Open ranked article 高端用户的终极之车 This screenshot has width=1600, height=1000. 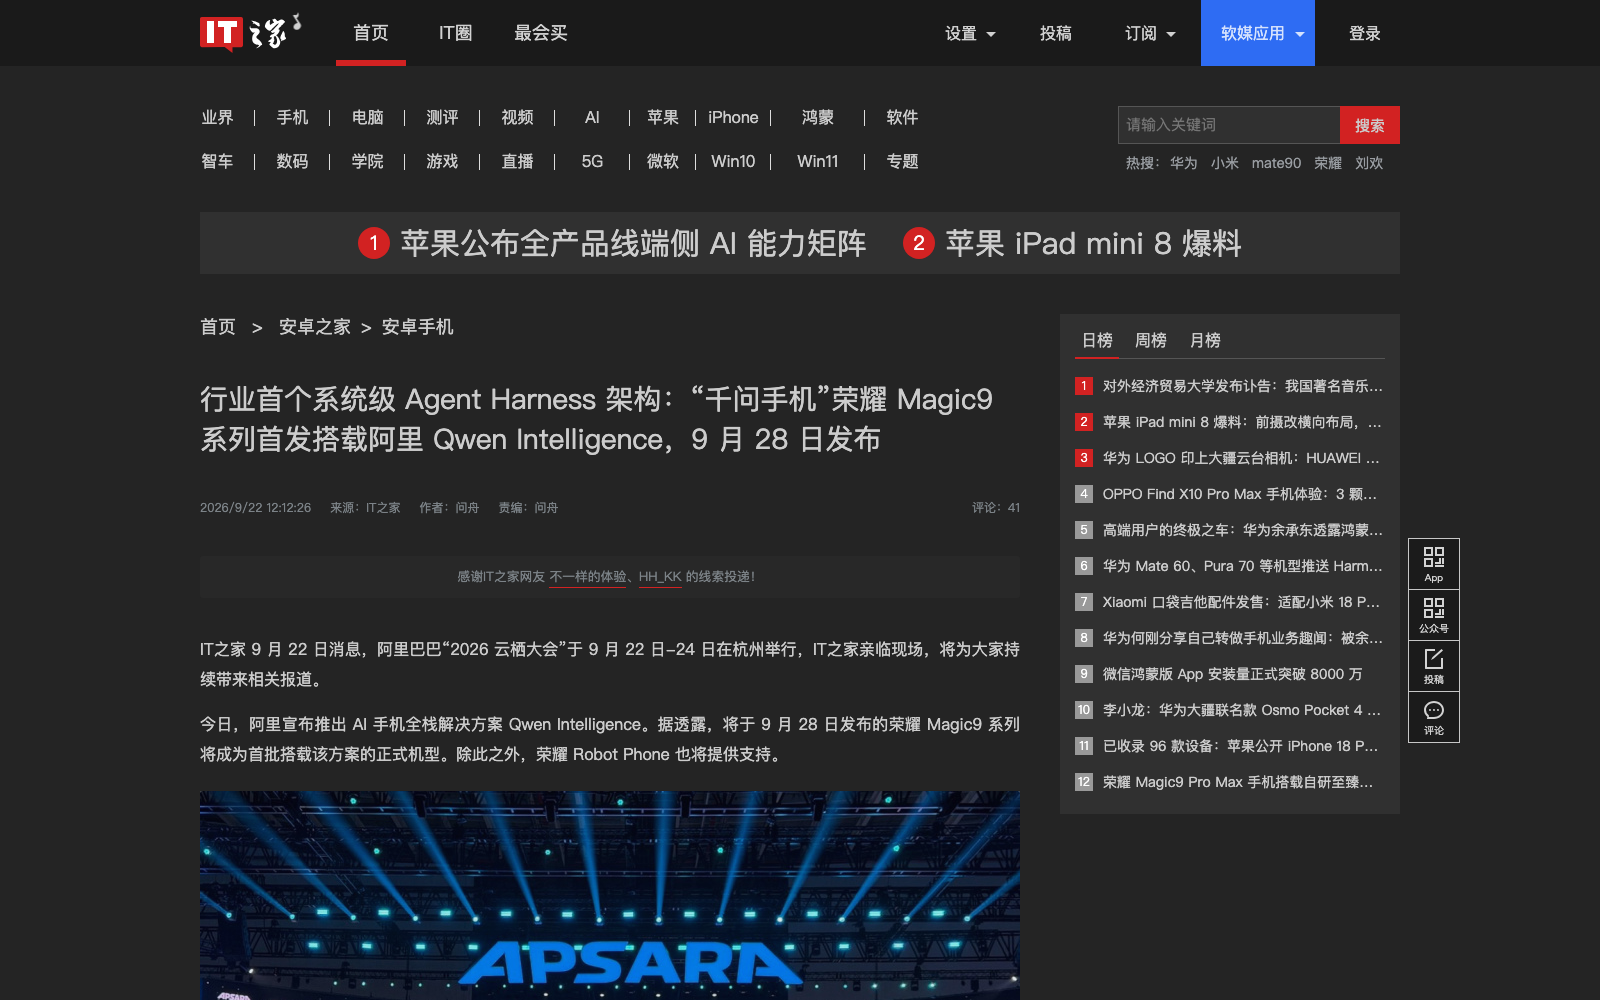(1242, 530)
